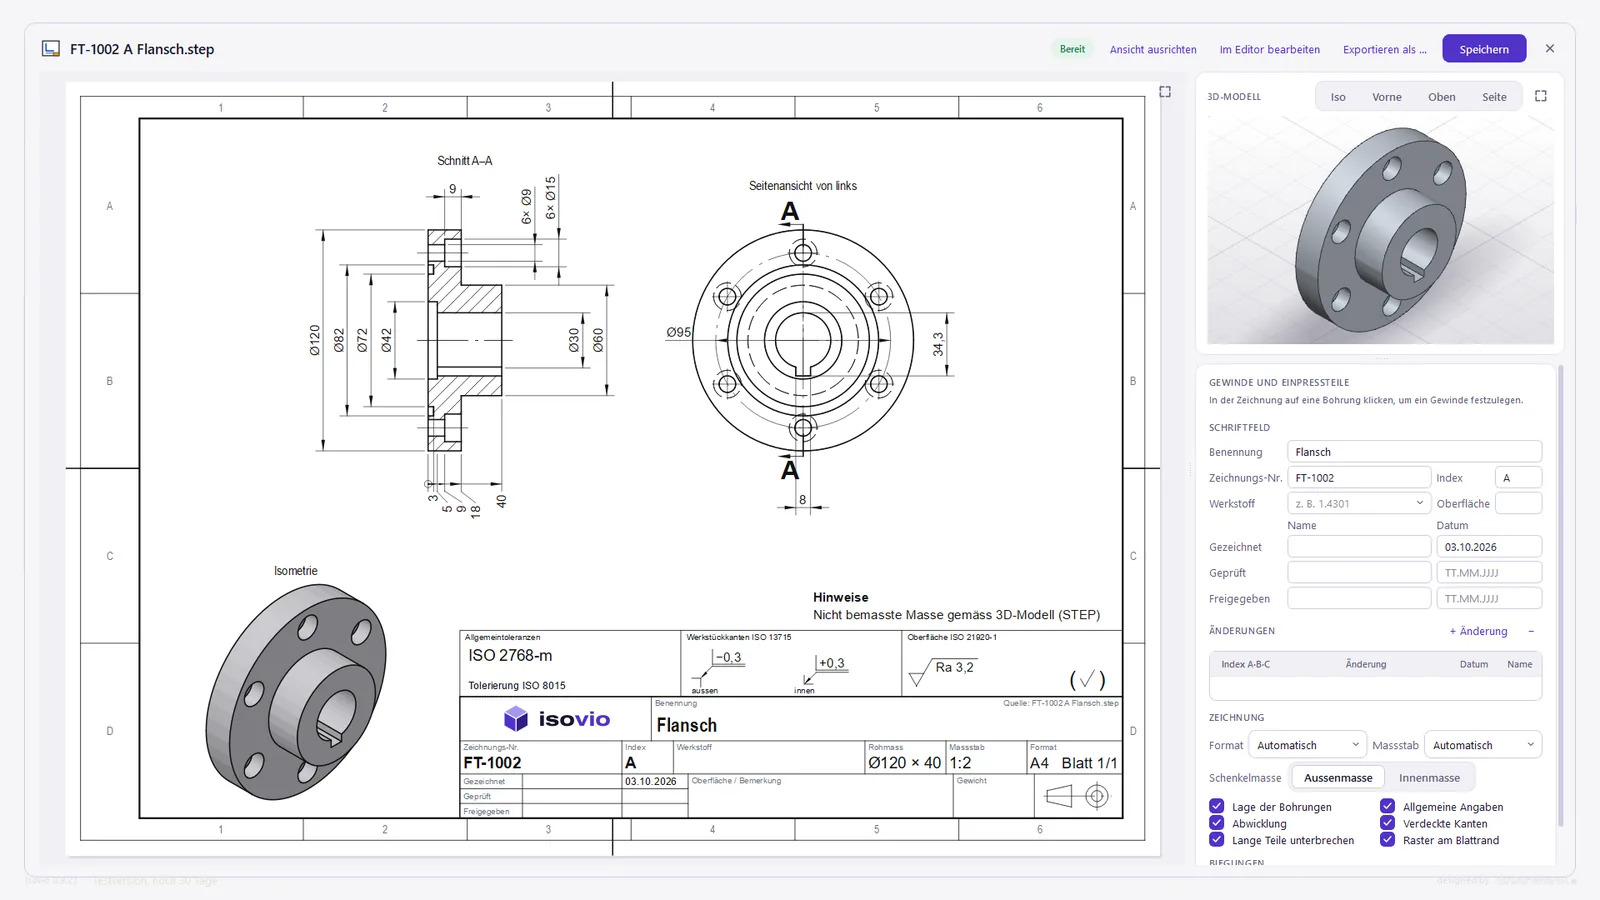Click the Benennung field containing Flansch

pos(1414,452)
